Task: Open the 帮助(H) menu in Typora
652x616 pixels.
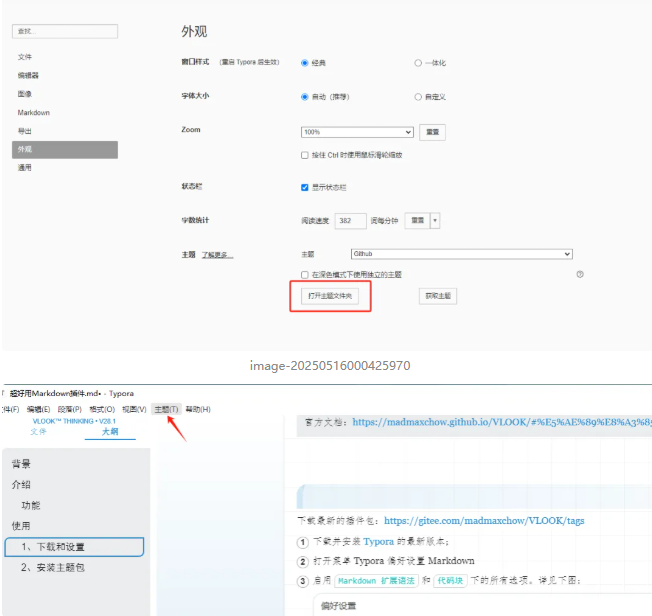Action: coord(198,409)
